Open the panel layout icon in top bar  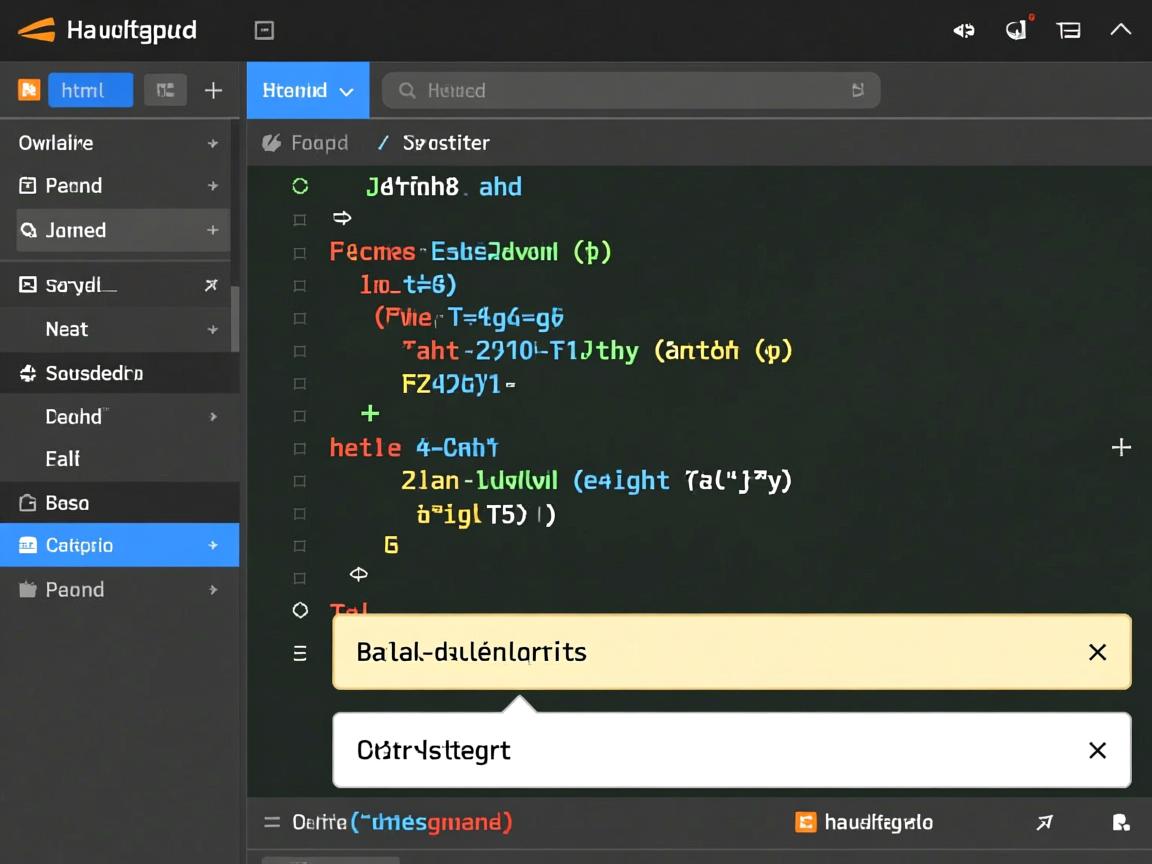pos(1068,30)
